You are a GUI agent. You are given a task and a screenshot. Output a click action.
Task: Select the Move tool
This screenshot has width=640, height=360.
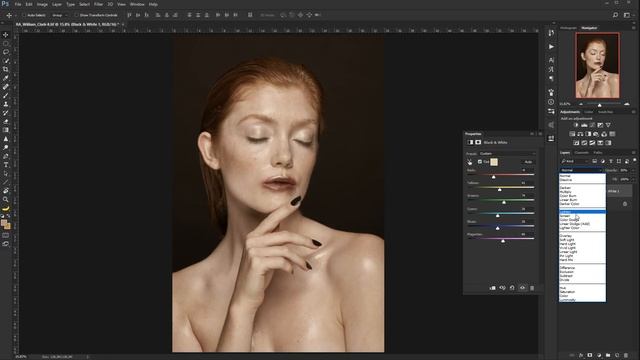pos(6,35)
